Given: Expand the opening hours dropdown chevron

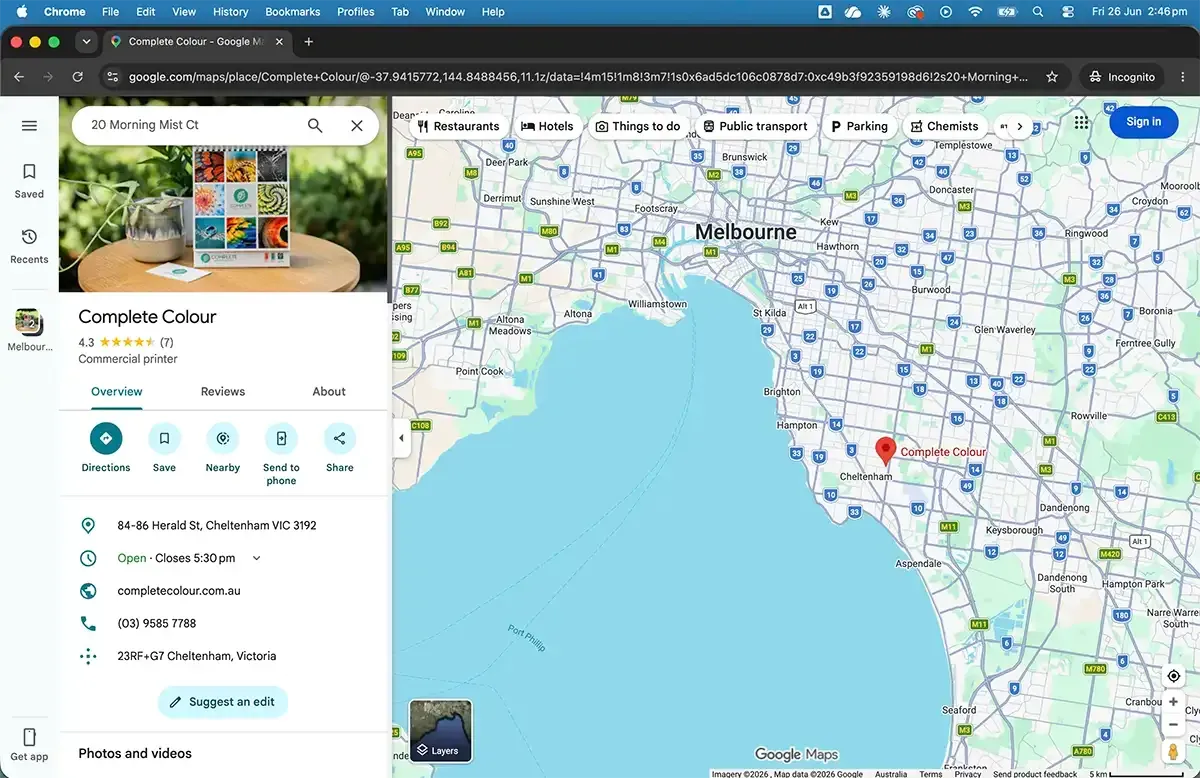Looking at the screenshot, I should point(257,558).
